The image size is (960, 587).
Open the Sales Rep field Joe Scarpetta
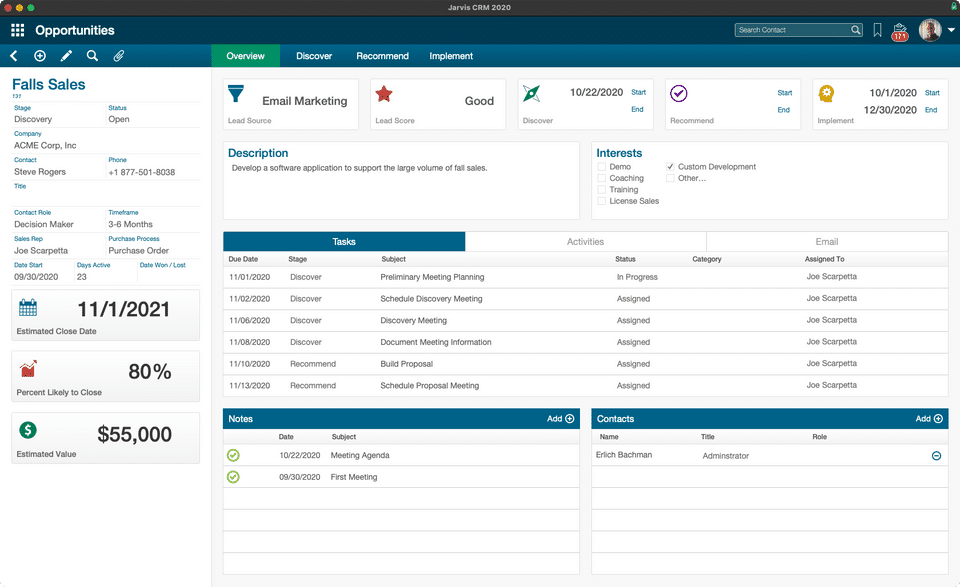point(59,251)
